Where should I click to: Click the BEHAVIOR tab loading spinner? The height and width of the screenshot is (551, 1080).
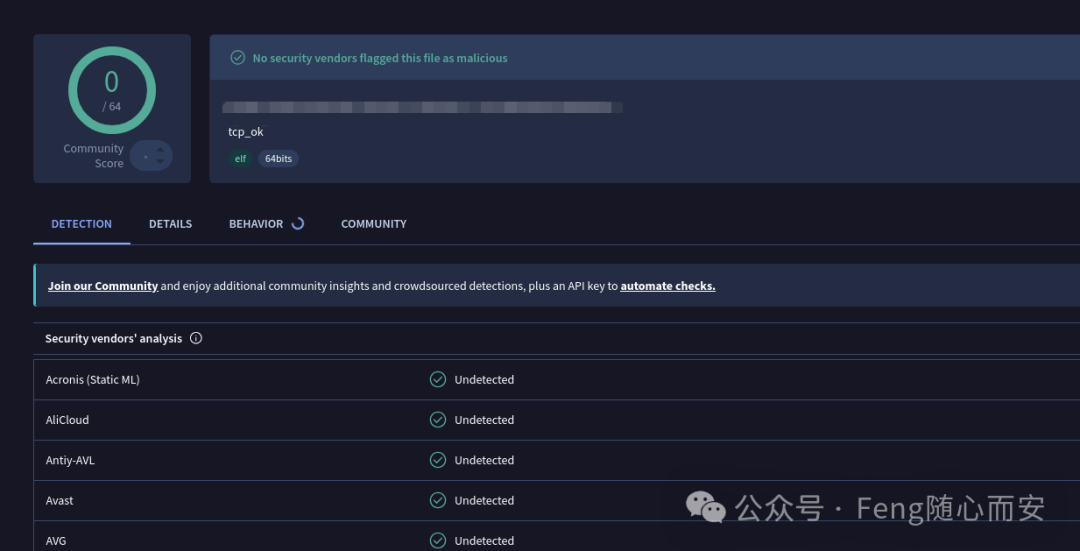point(298,223)
